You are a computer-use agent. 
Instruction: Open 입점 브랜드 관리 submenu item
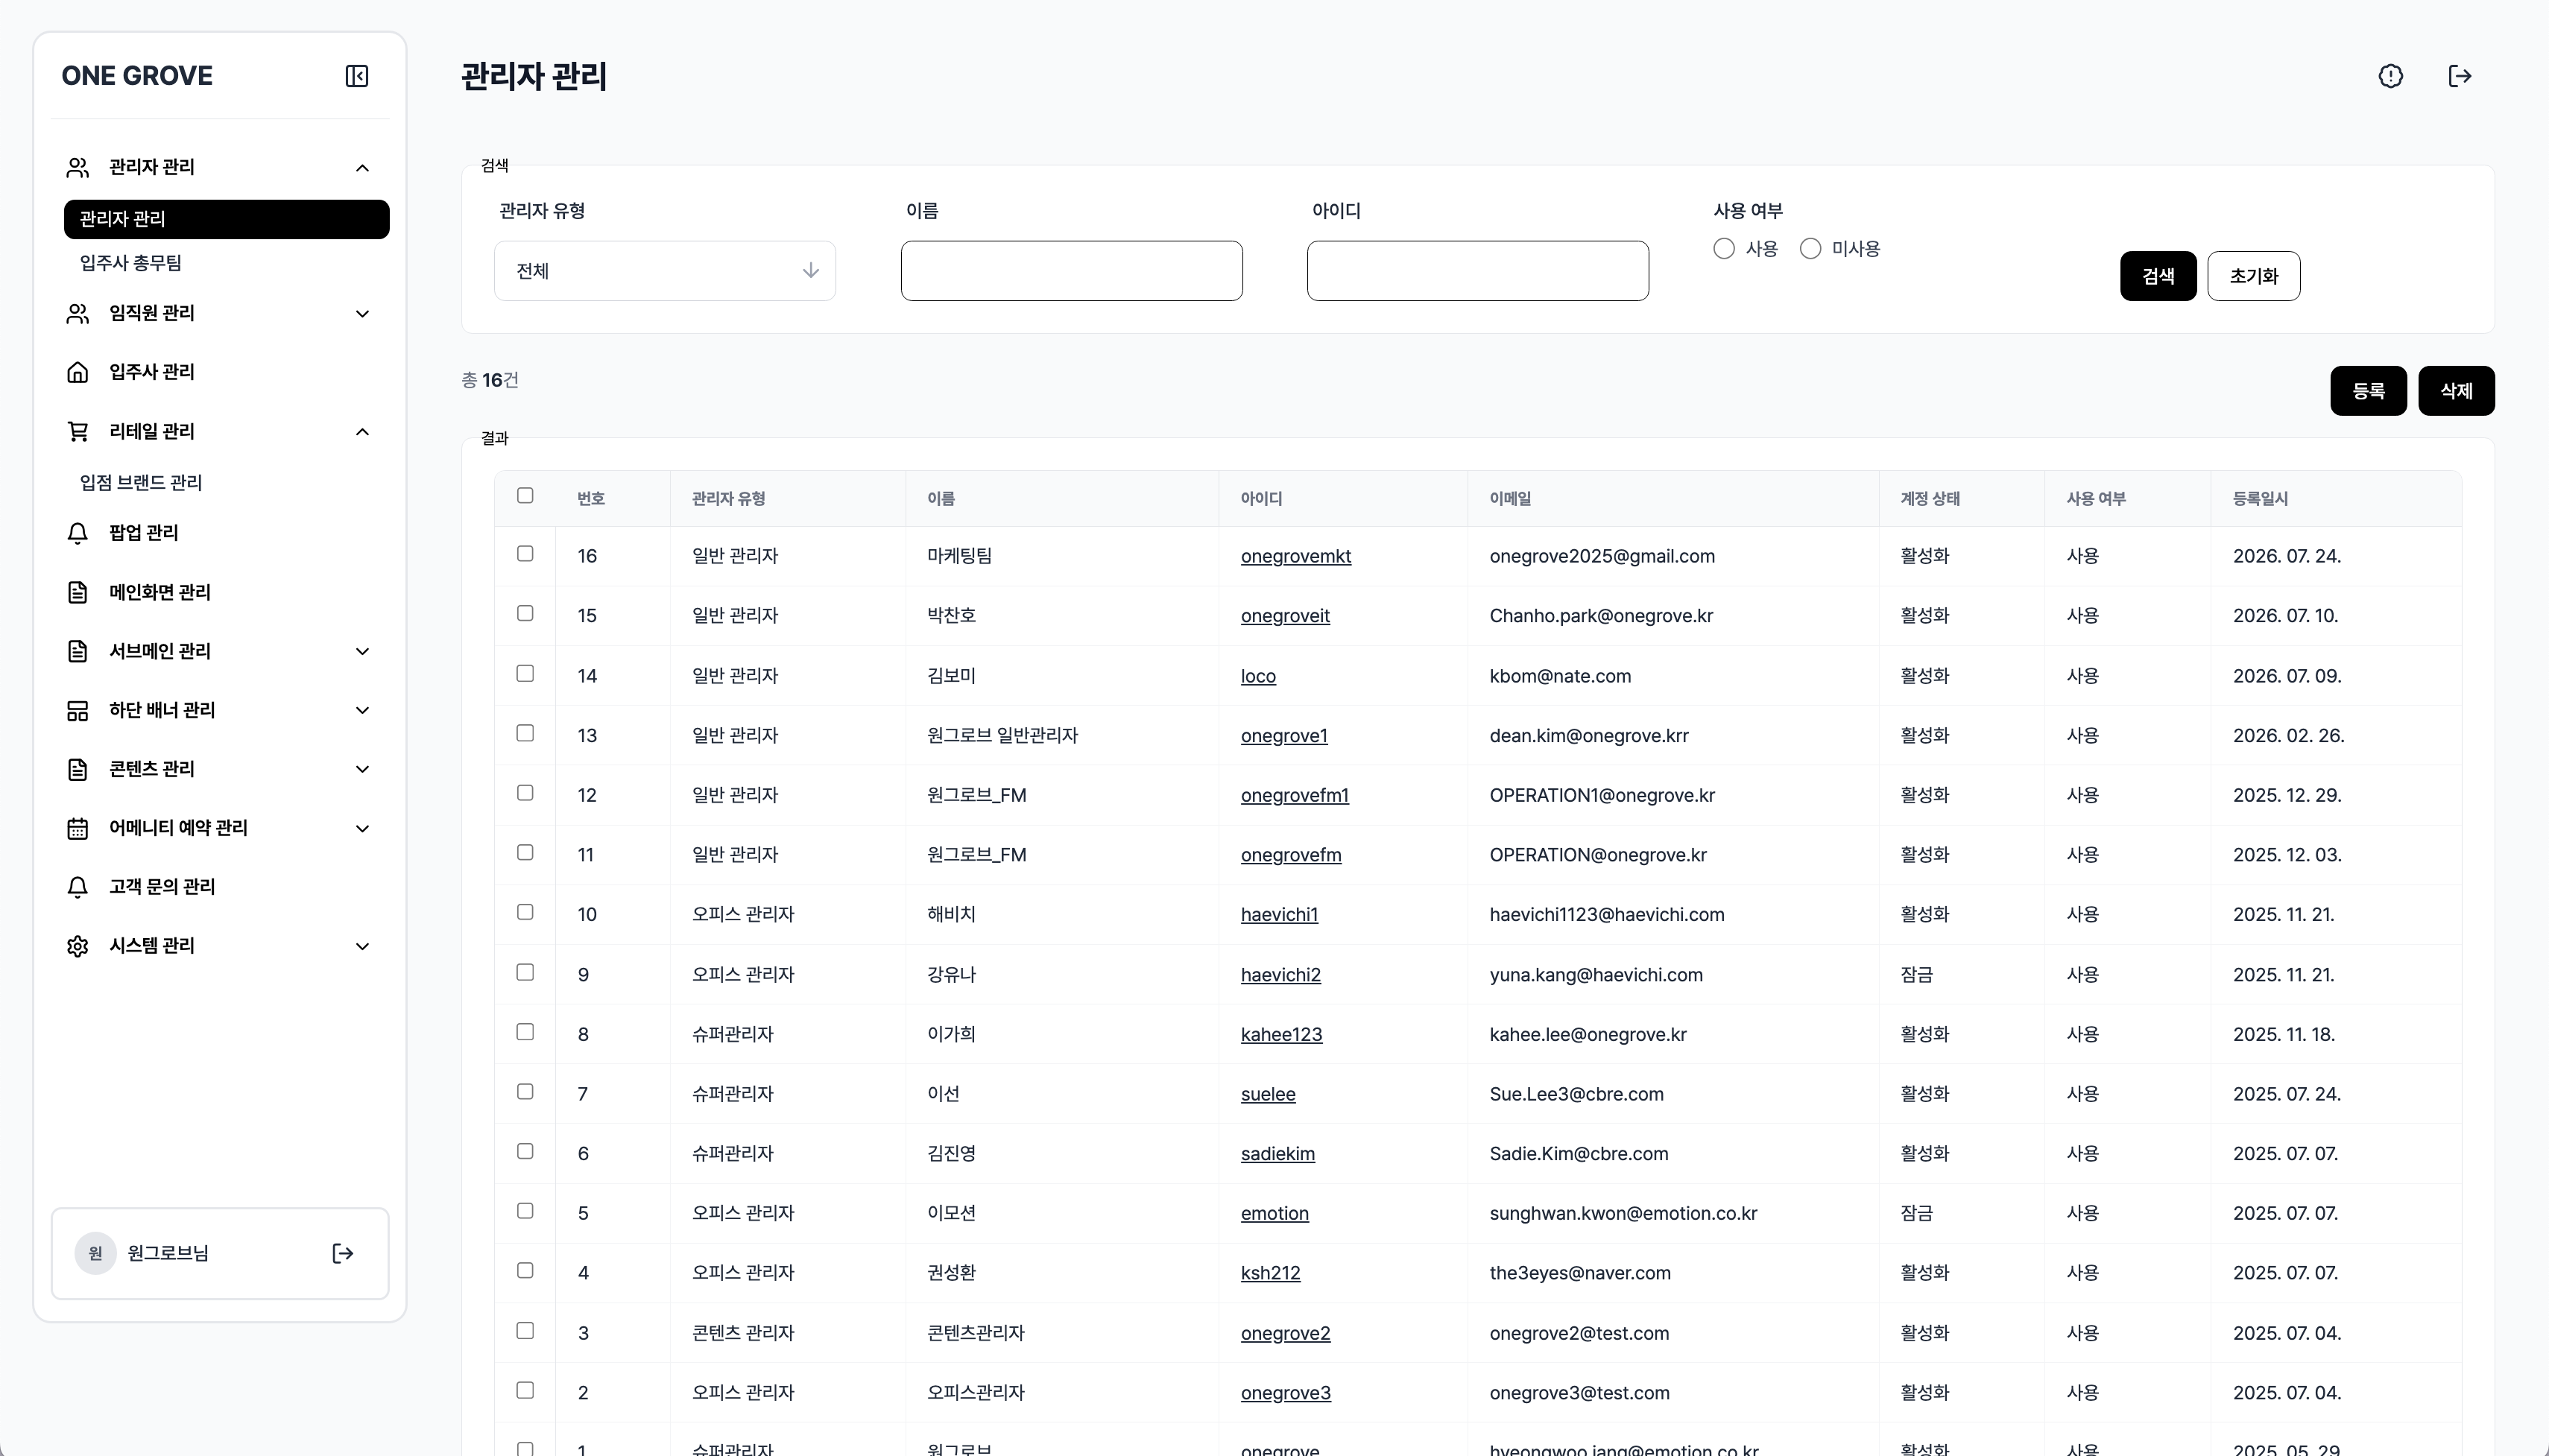click(141, 483)
